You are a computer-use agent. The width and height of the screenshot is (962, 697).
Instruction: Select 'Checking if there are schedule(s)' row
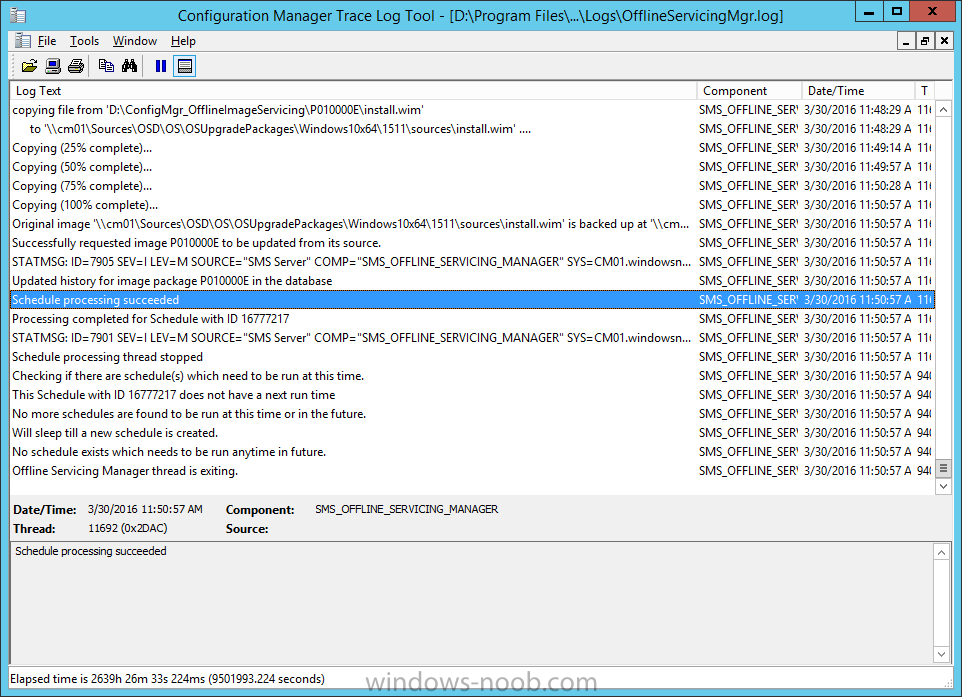(472, 376)
